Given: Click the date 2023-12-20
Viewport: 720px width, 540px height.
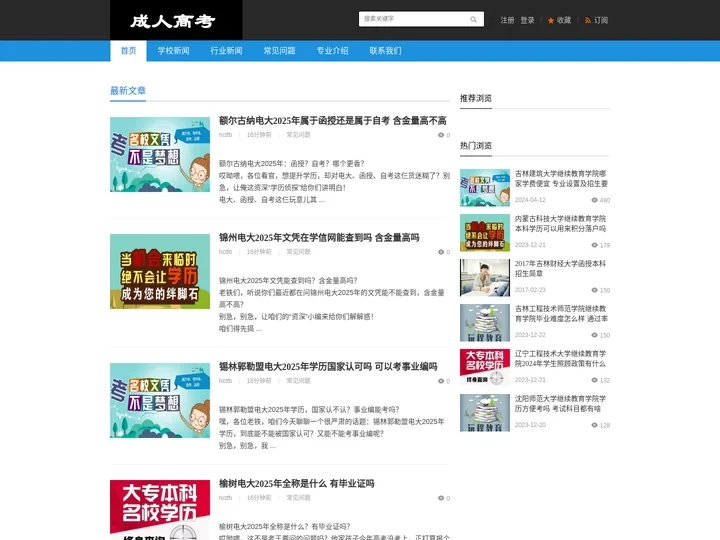Looking at the screenshot, I should point(530,425).
